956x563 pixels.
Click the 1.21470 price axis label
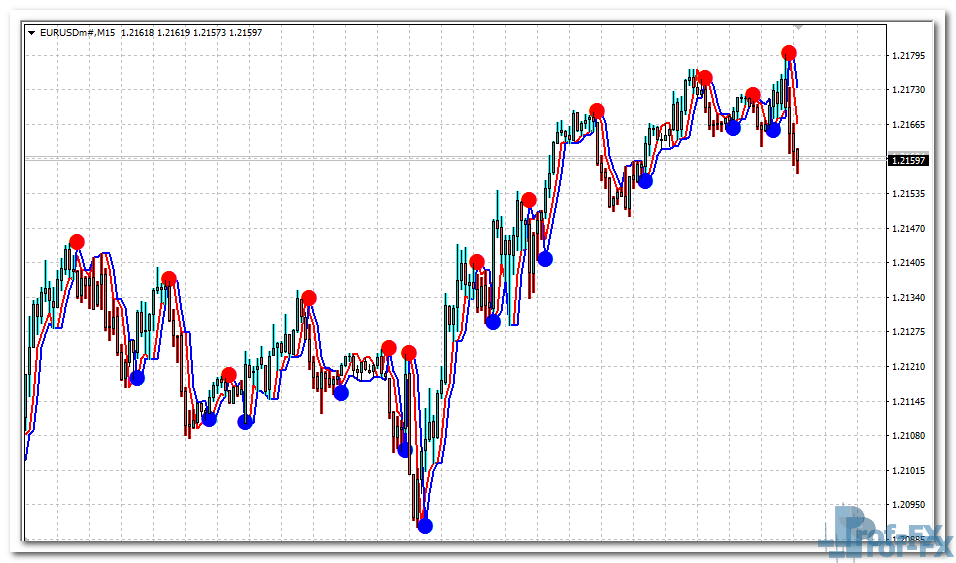(x=908, y=229)
